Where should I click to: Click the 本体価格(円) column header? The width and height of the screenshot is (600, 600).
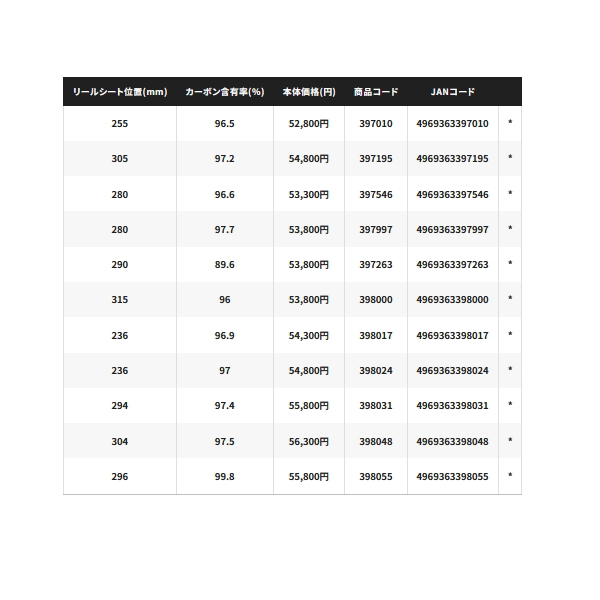coord(309,92)
